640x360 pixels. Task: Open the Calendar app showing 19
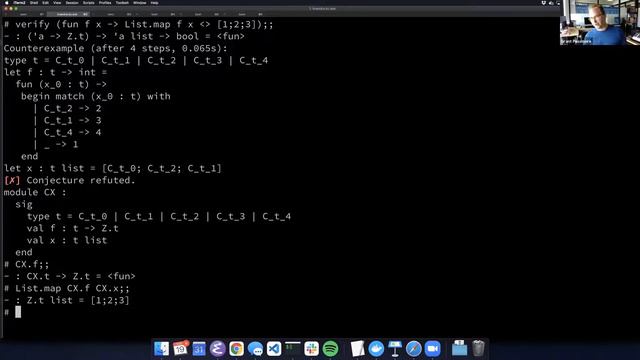click(x=180, y=349)
